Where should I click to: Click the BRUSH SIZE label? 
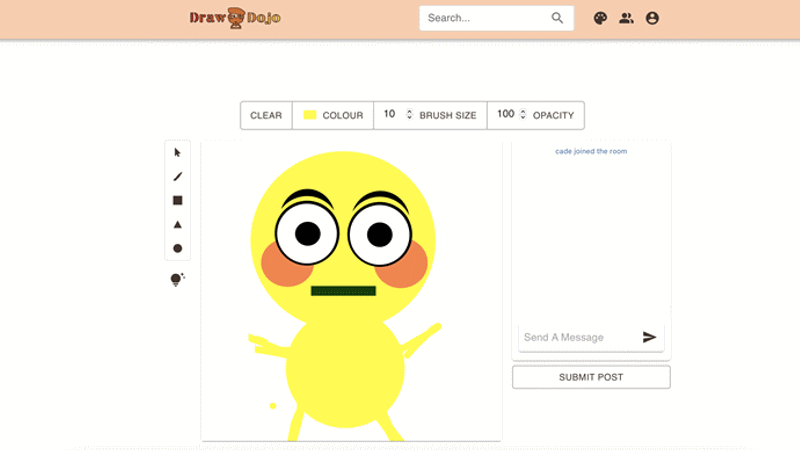[448, 115]
